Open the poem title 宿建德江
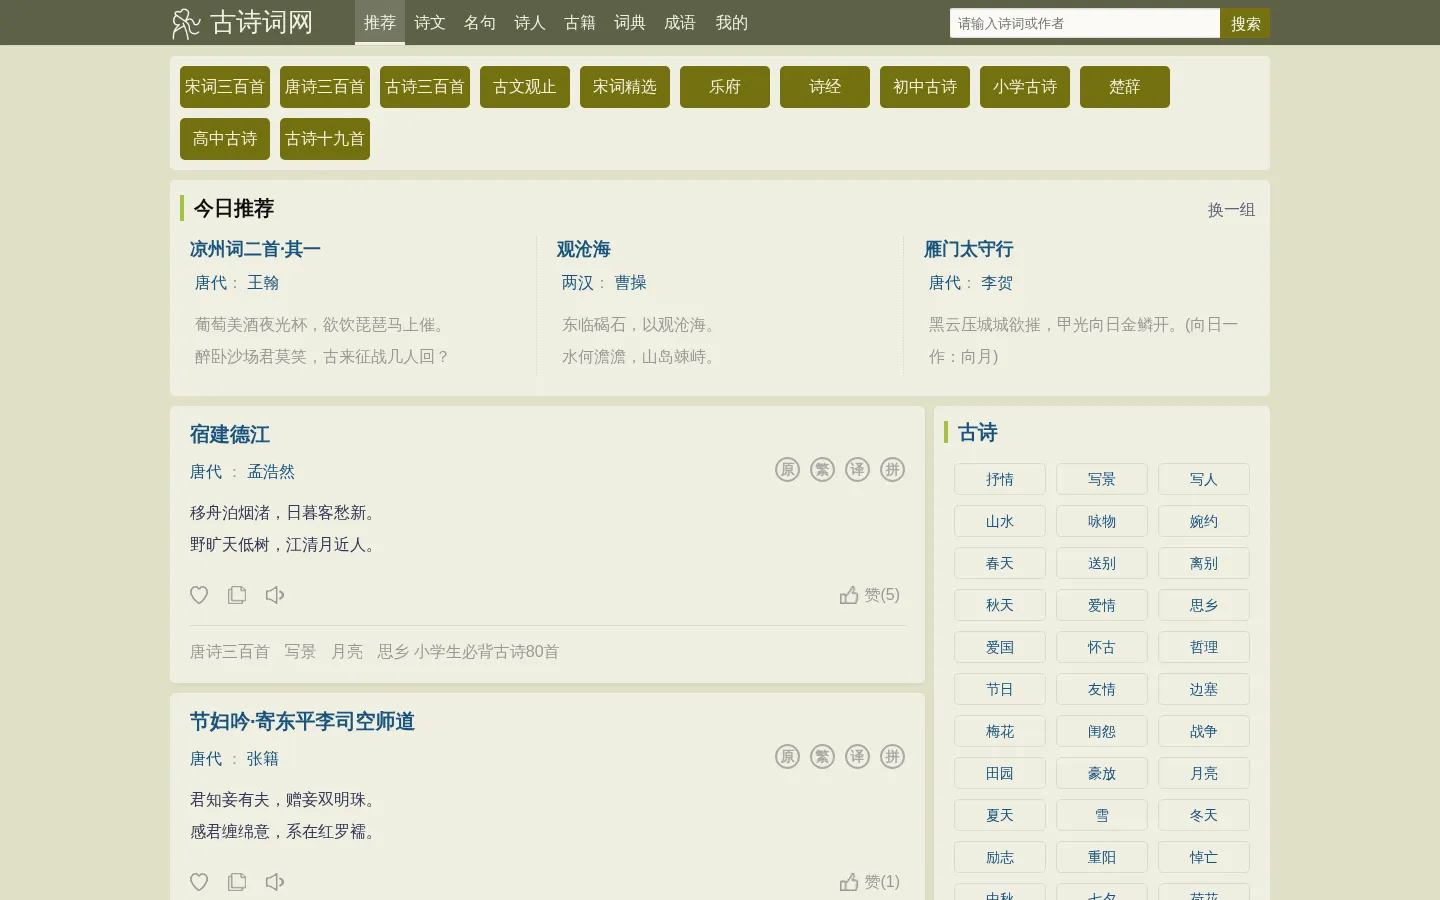Image resolution: width=1440 pixels, height=900 pixels. 230,435
